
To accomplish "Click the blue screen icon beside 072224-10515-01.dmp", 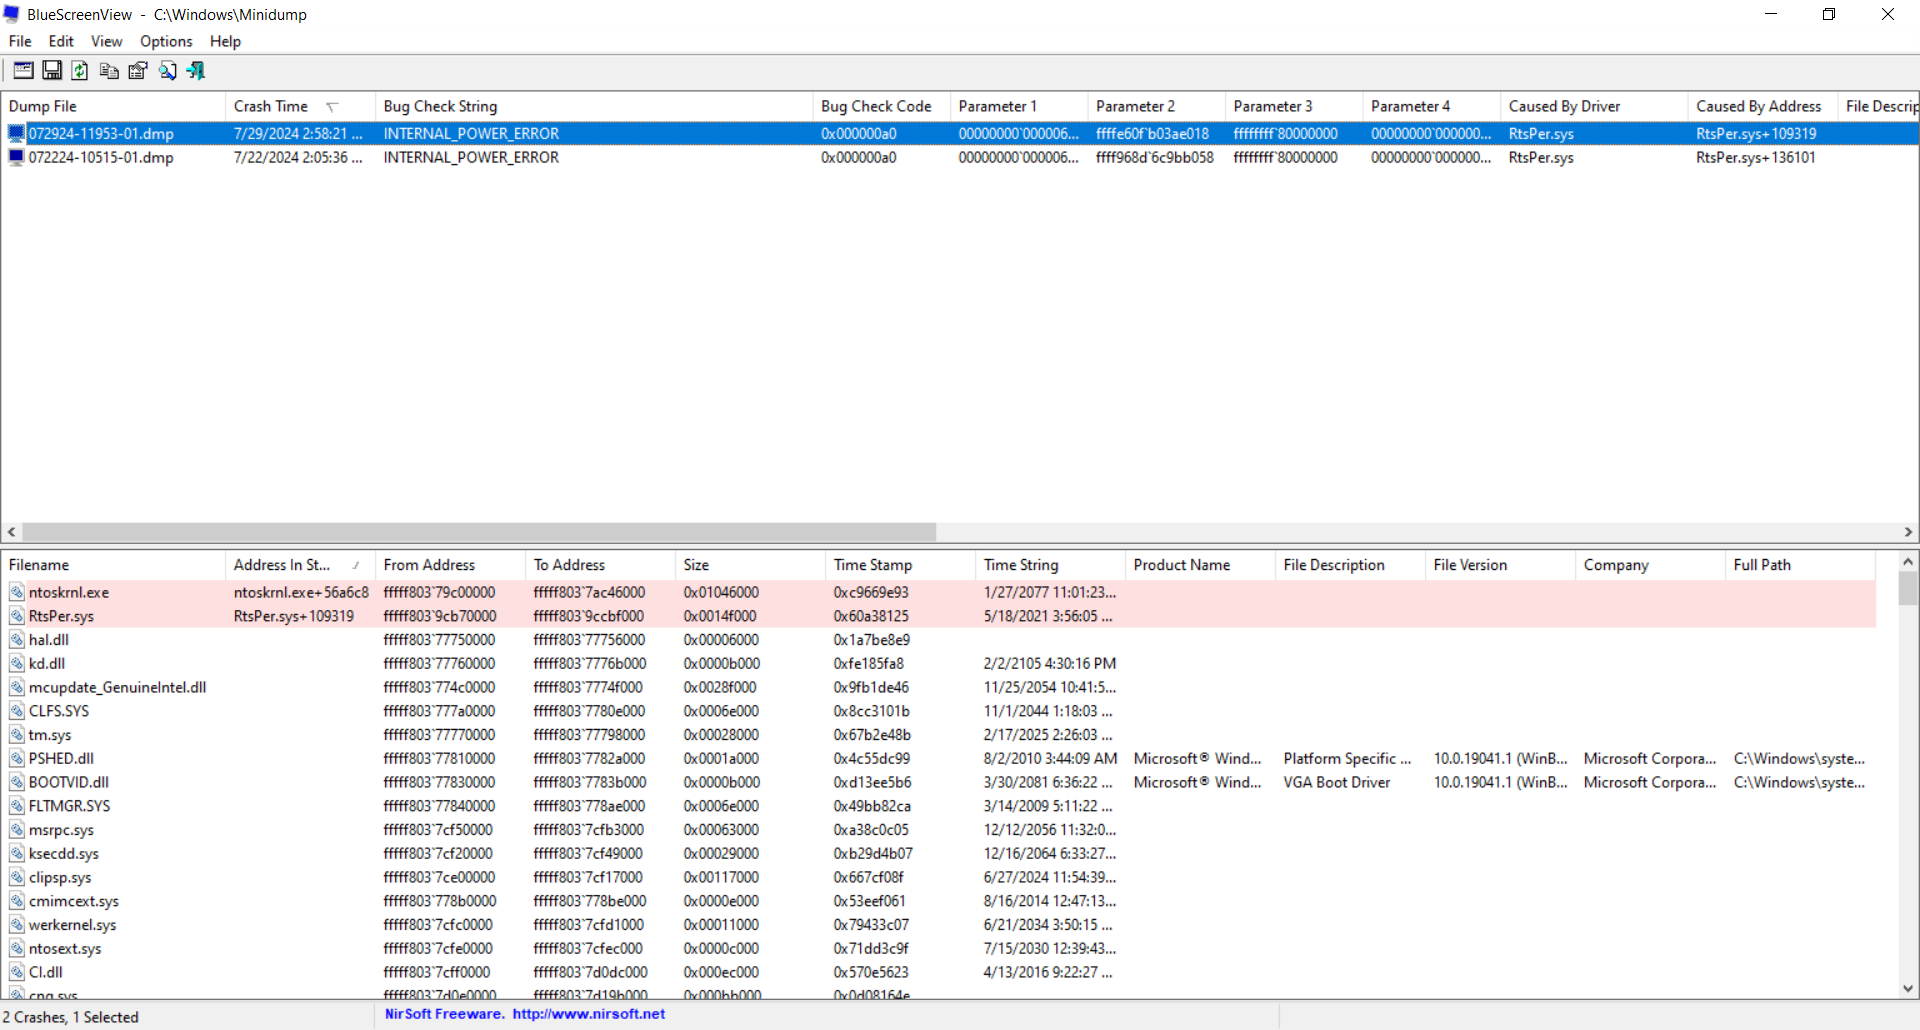I will (15, 157).
